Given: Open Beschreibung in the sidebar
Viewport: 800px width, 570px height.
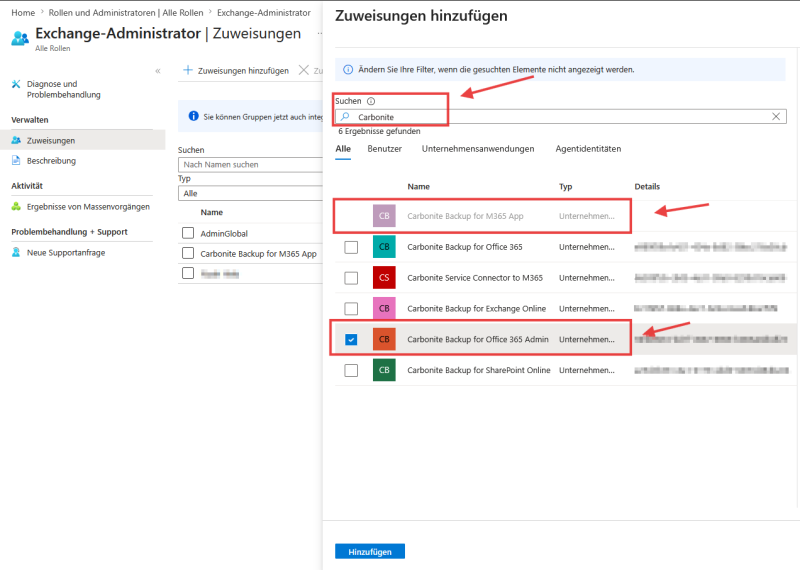Looking at the screenshot, I should pyautogui.click(x=51, y=161).
